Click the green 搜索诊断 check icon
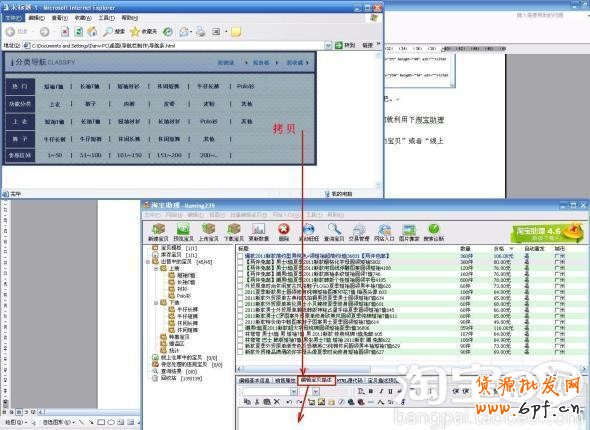The height and width of the screenshot is (430, 590). pos(433,232)
